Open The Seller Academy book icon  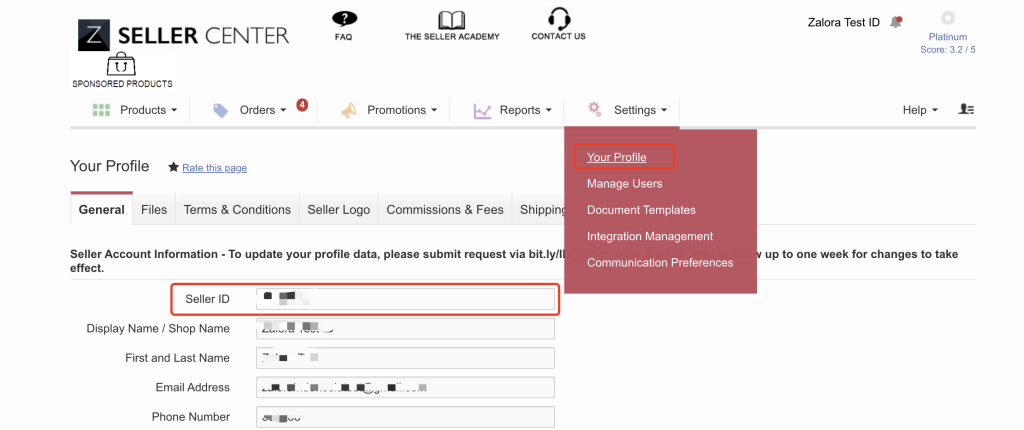(x=451, y=20)
